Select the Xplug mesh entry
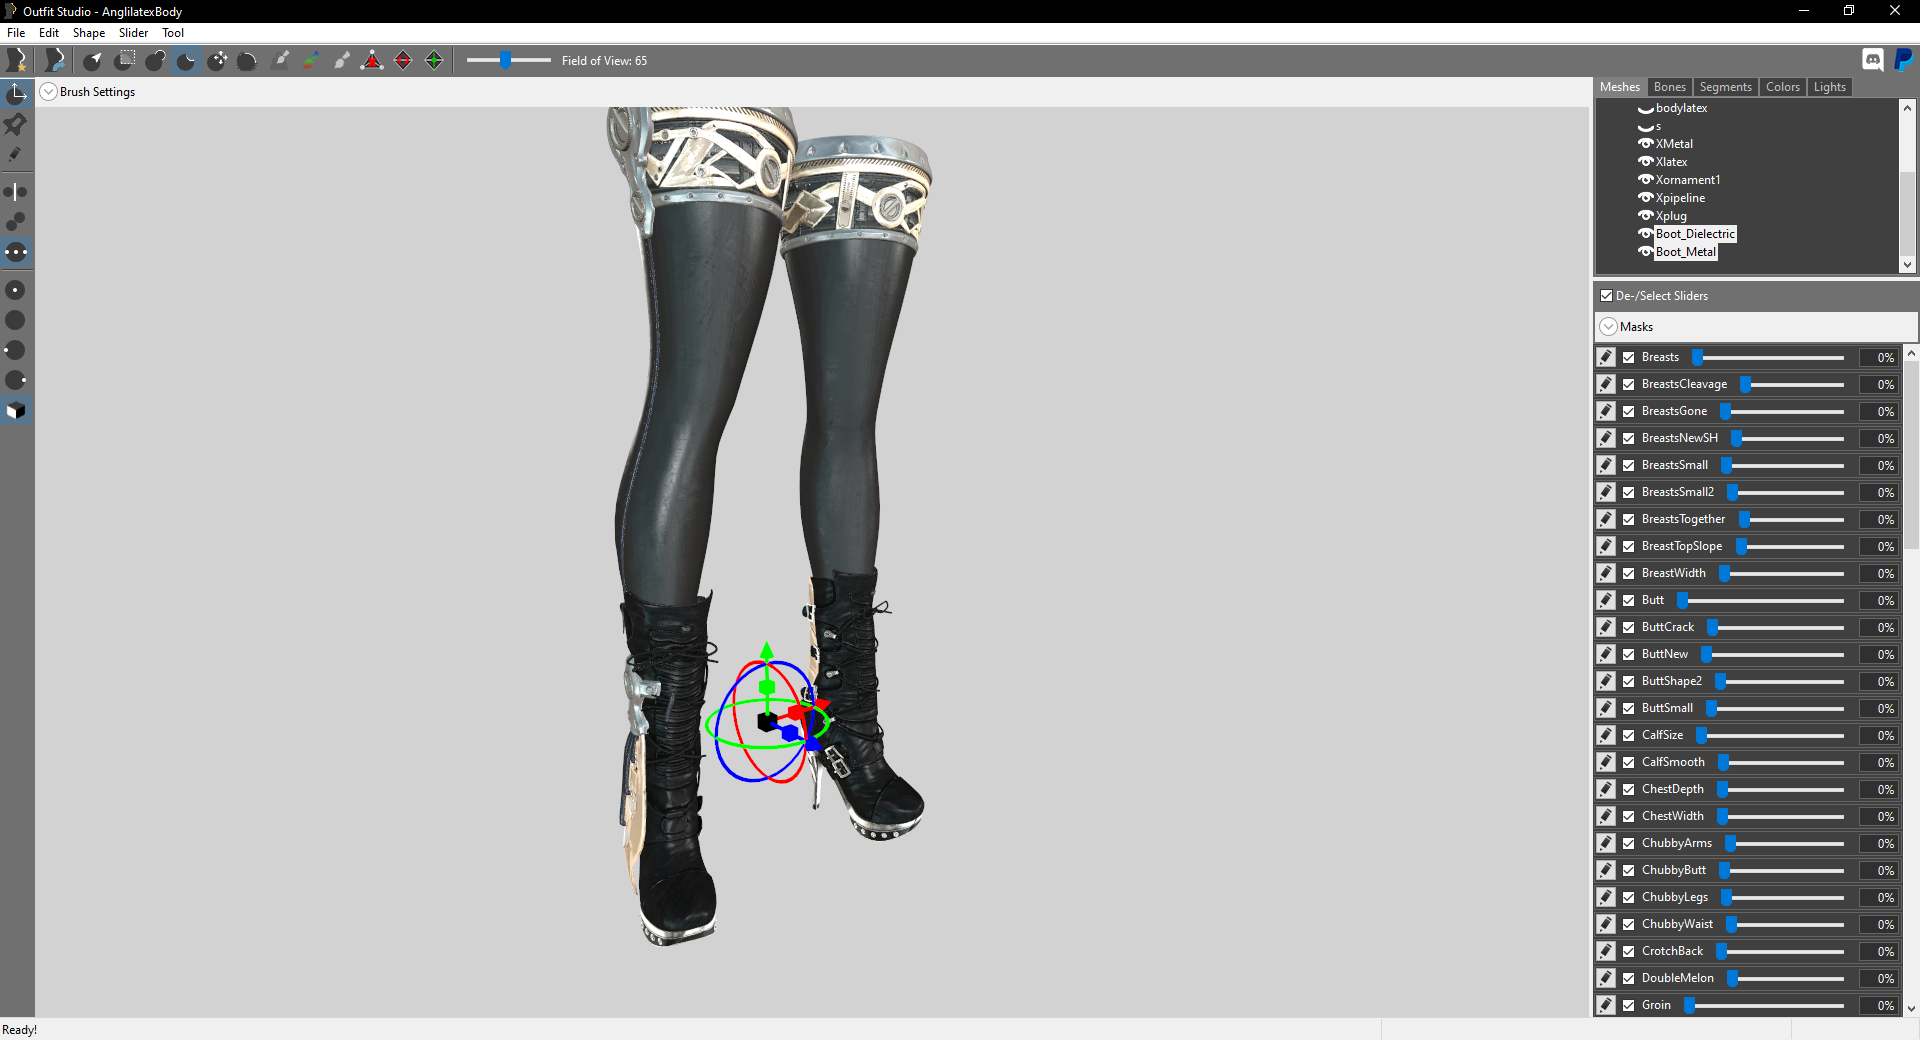 [1671, 216]
